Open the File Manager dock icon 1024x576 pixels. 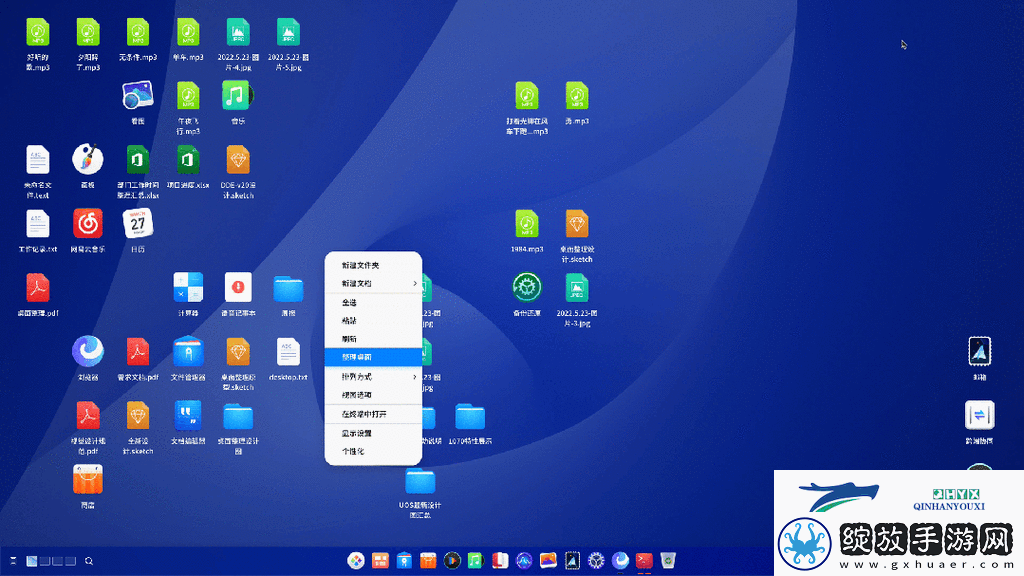pos(404,560)
